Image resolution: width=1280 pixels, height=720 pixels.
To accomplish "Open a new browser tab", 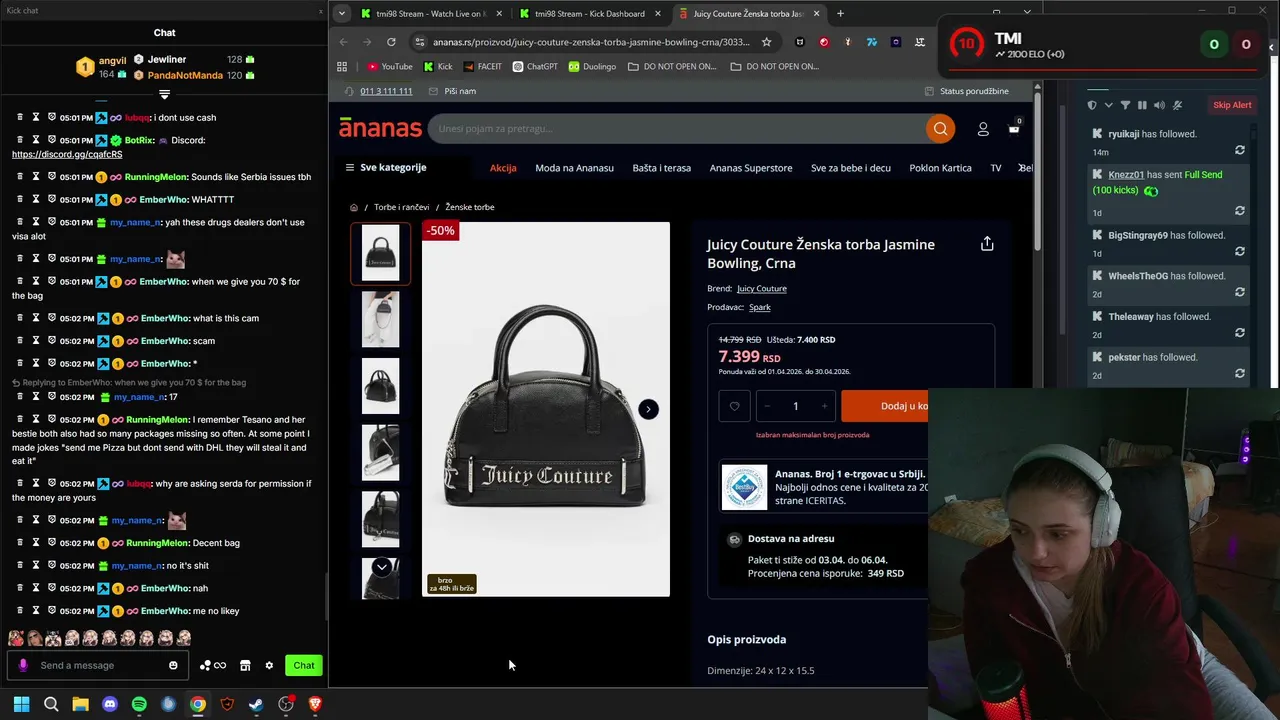I will [x=840, y=14].
